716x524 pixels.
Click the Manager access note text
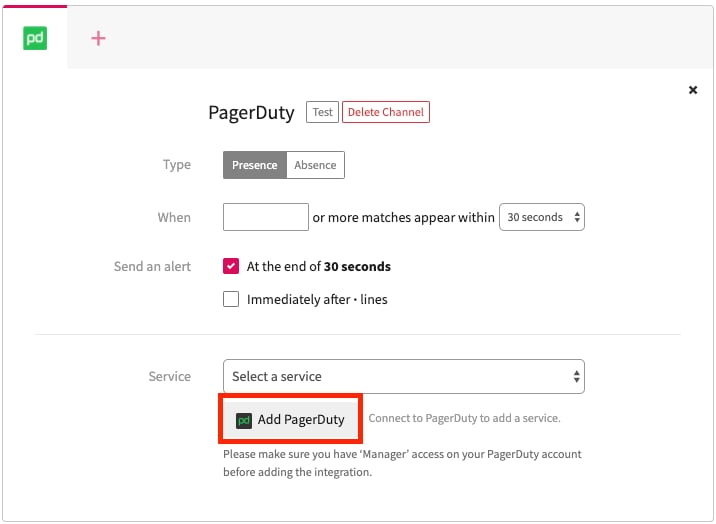pos(402,463)
